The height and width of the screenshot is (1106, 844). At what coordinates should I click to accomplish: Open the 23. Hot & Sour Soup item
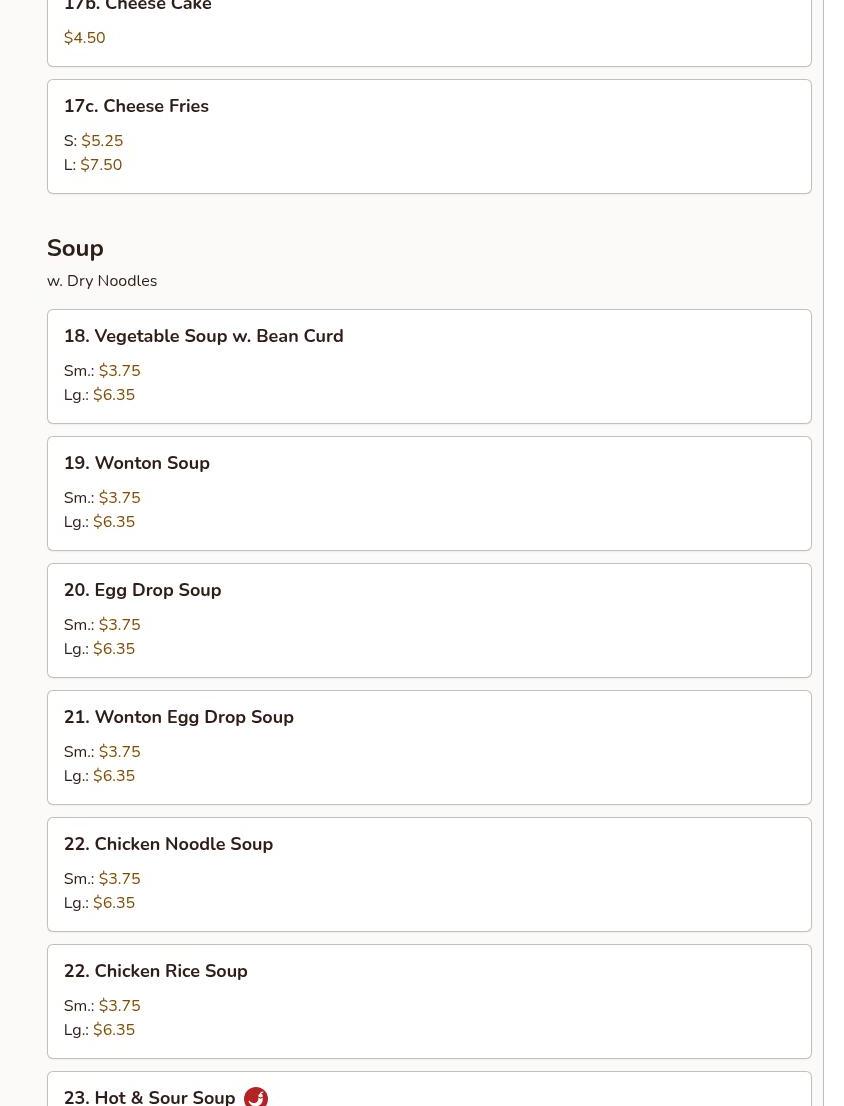[149, 1096]
